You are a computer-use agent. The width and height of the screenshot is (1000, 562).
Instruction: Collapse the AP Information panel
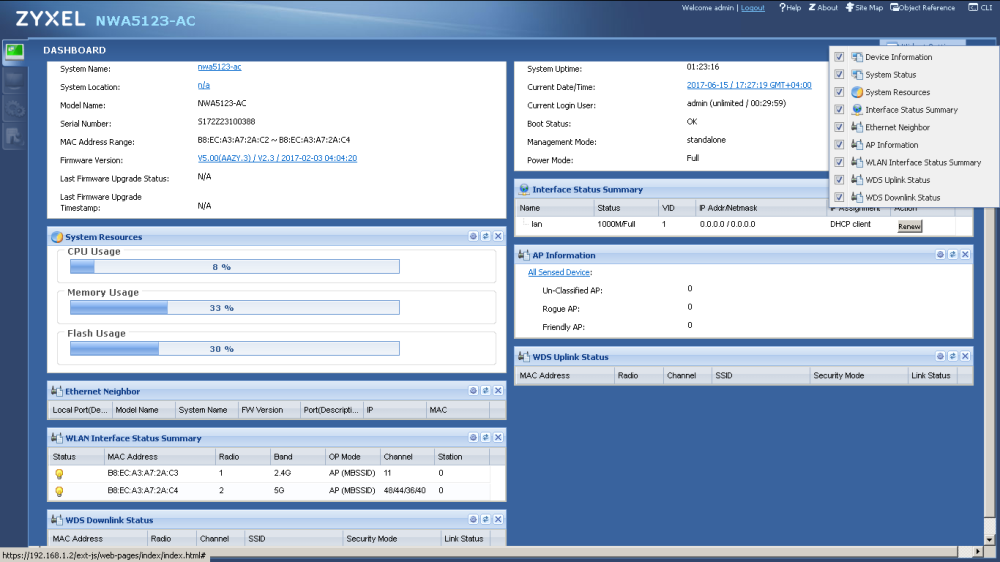tap(940, 255)
